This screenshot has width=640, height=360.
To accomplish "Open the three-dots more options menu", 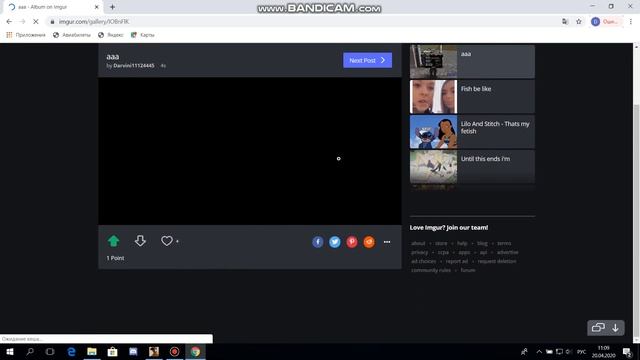I will (387, 242).
